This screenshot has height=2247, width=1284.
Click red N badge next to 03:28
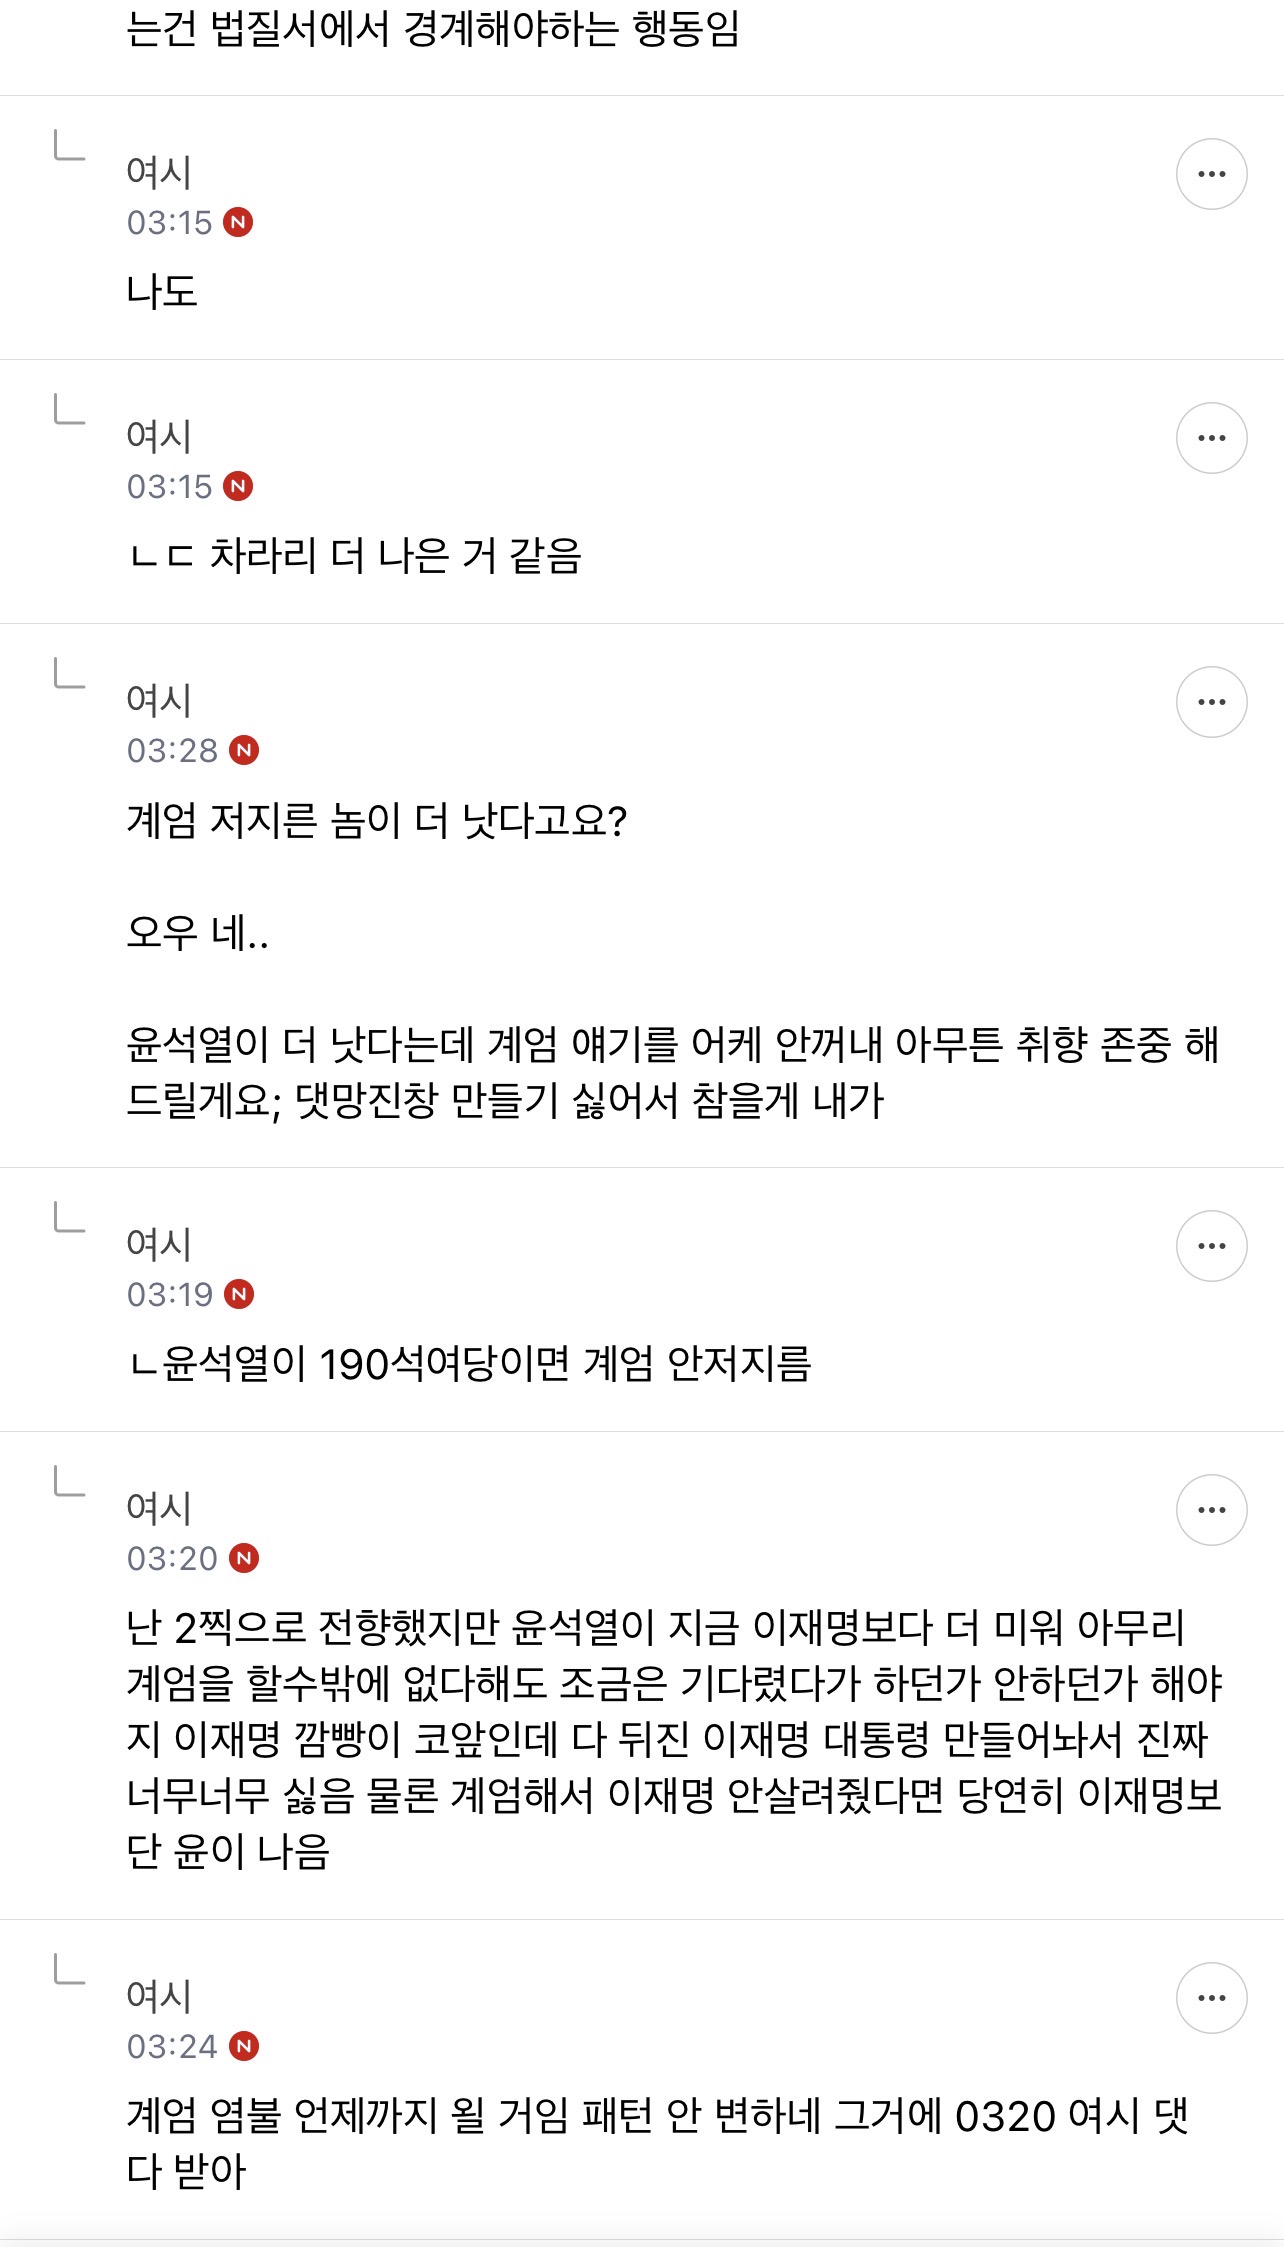coord(244,750)
